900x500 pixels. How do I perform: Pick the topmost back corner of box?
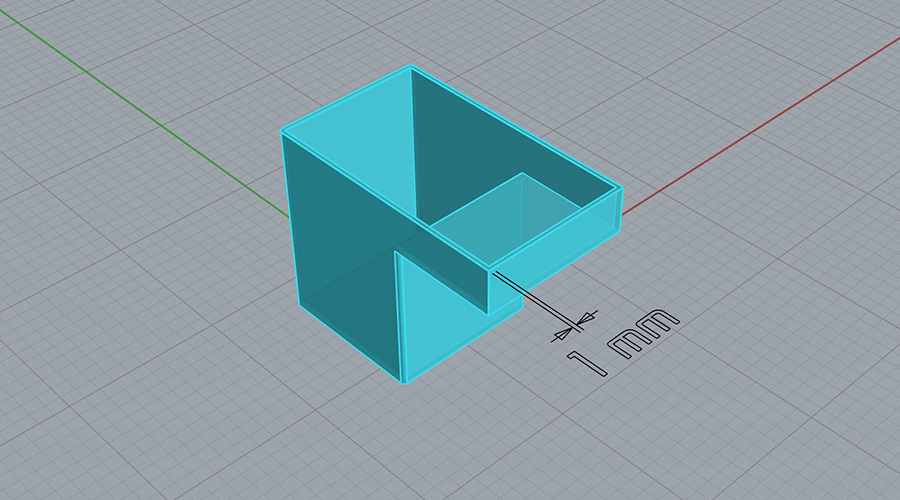click(411, 68)
